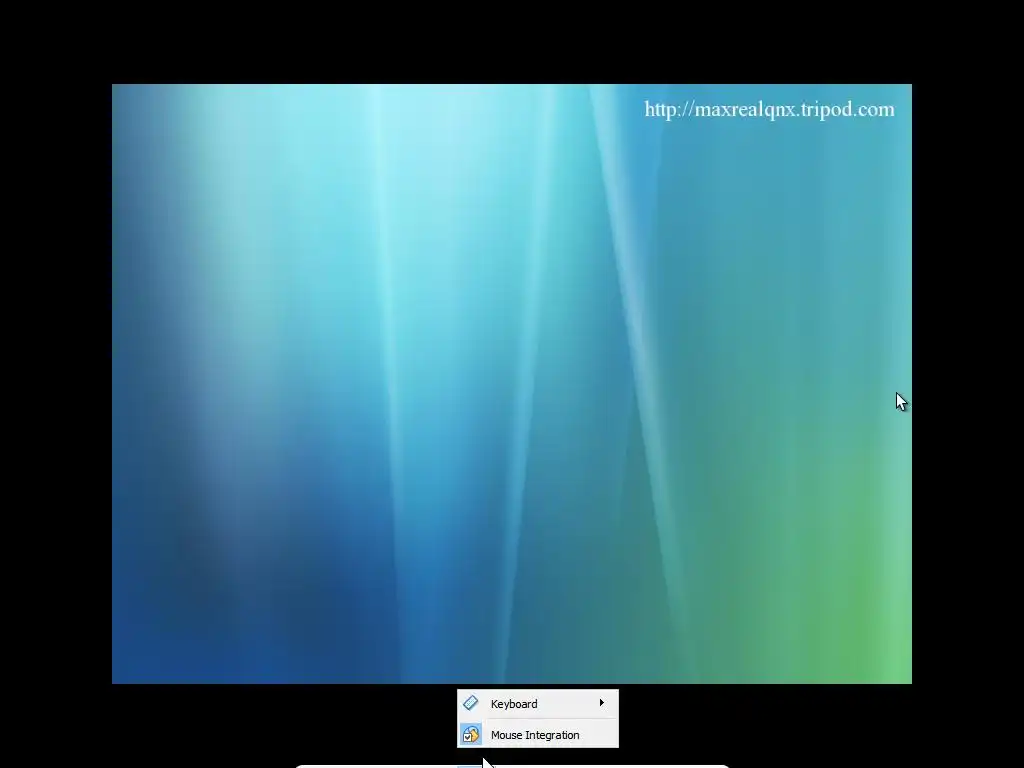Open the Keyboard submenu entry
The height and width of the screenshot is (768, 1024).
[x=537, y=703]
